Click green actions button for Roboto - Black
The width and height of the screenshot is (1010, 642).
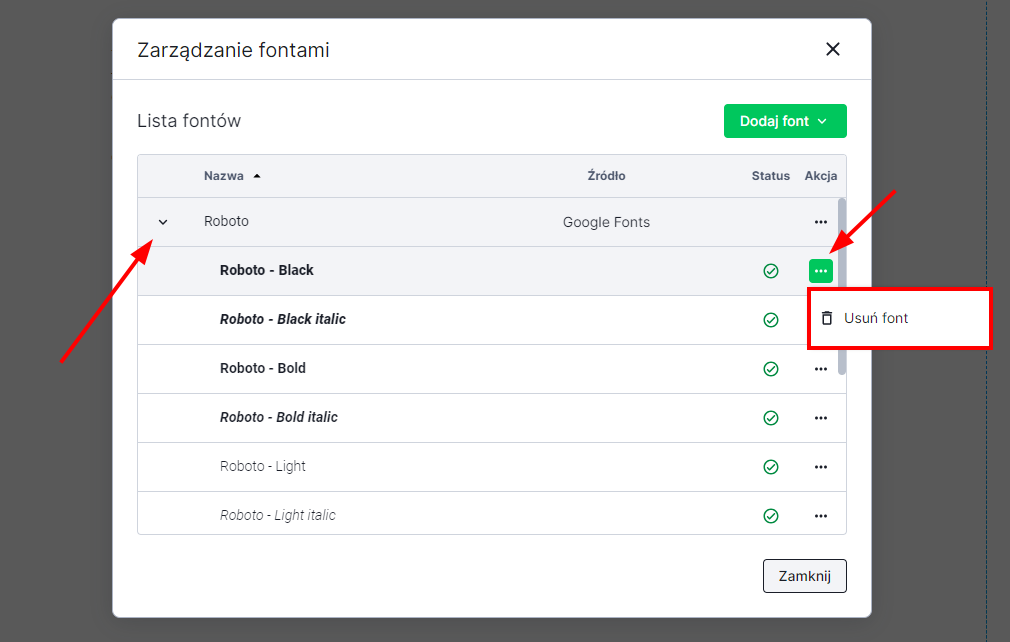click(x=820, y=271)
